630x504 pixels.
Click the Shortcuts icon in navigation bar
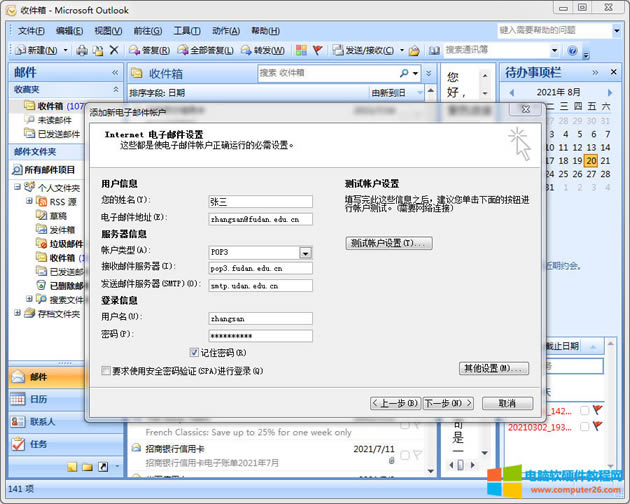click(103, 467)
